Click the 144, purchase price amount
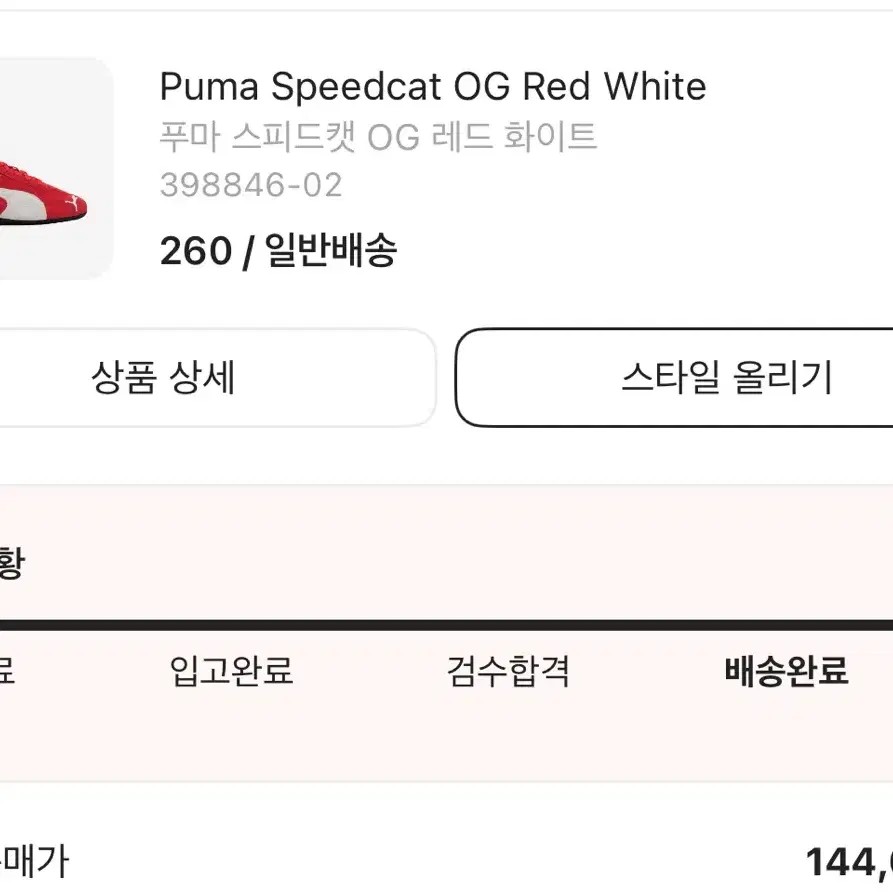The width and height of the screenshot is (893, 893). [x=849, y=862]
